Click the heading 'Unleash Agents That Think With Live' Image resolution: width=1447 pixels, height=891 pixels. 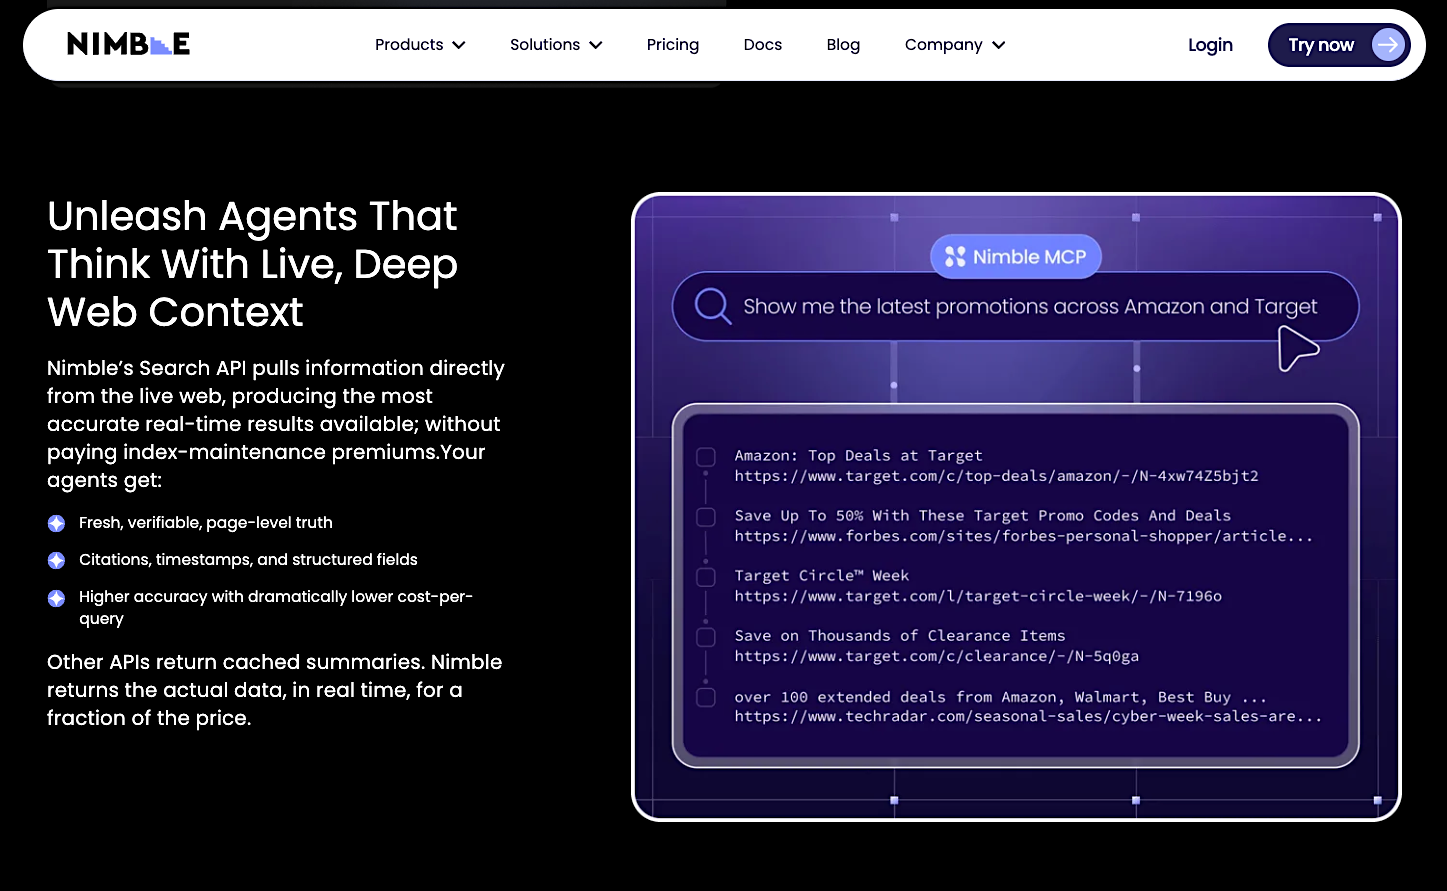point(252,264)
